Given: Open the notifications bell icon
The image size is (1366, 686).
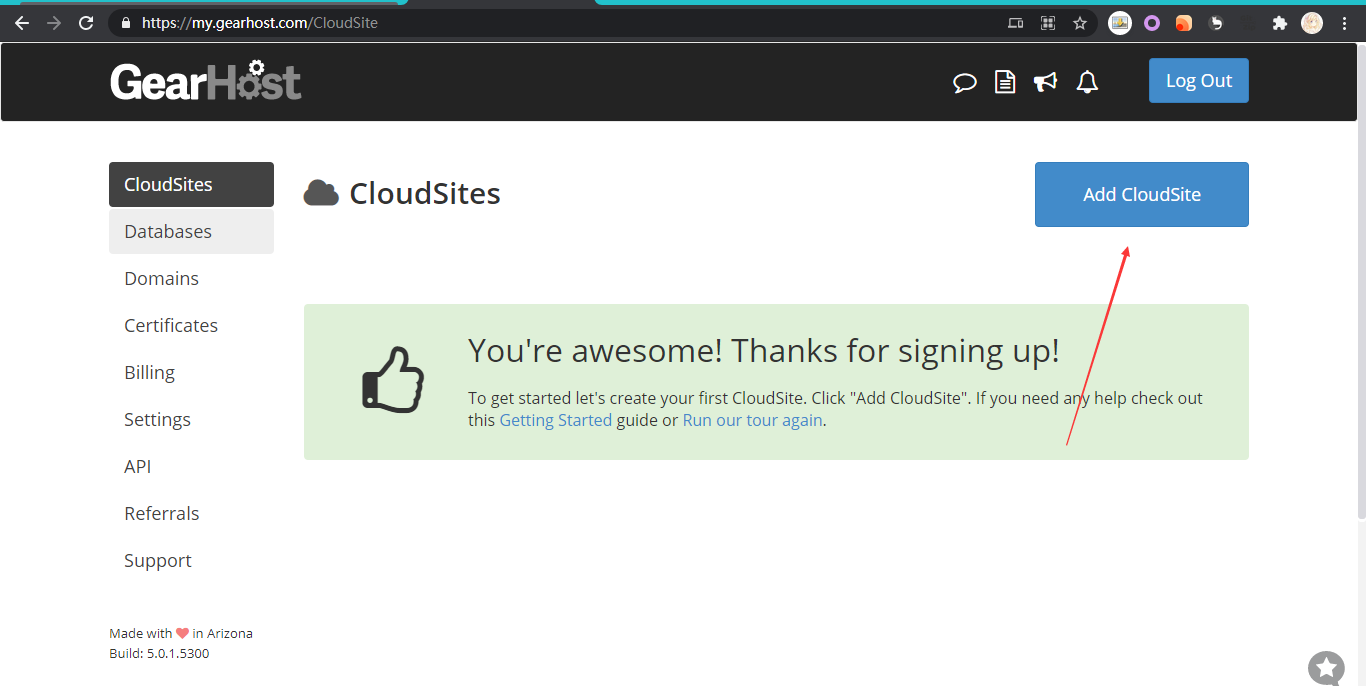Looking at the screenshot, I should 1087,82.
